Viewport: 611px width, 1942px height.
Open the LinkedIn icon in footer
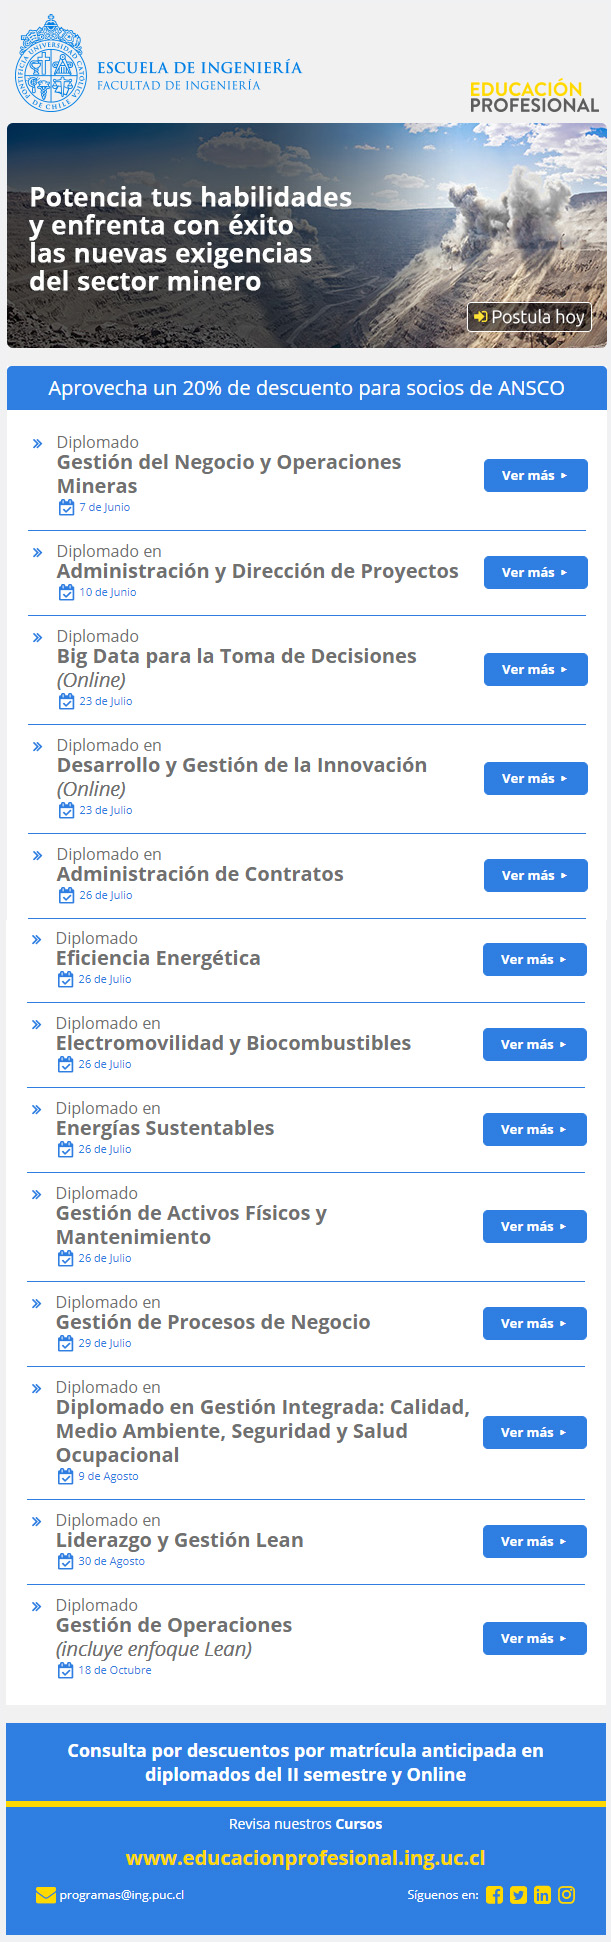tap(542, 1894)
